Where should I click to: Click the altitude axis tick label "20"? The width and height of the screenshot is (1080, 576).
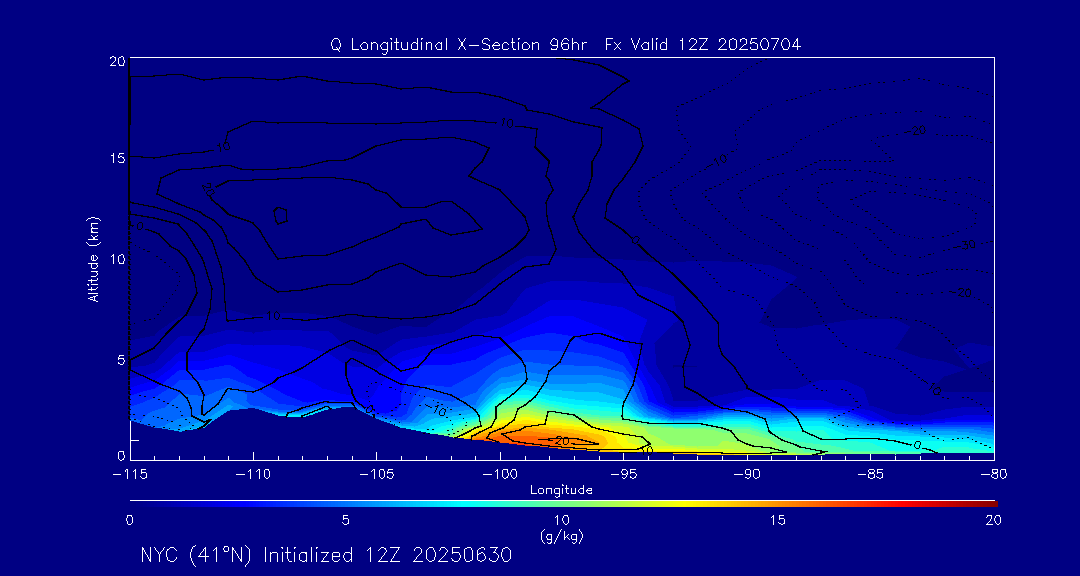(117, 61)
